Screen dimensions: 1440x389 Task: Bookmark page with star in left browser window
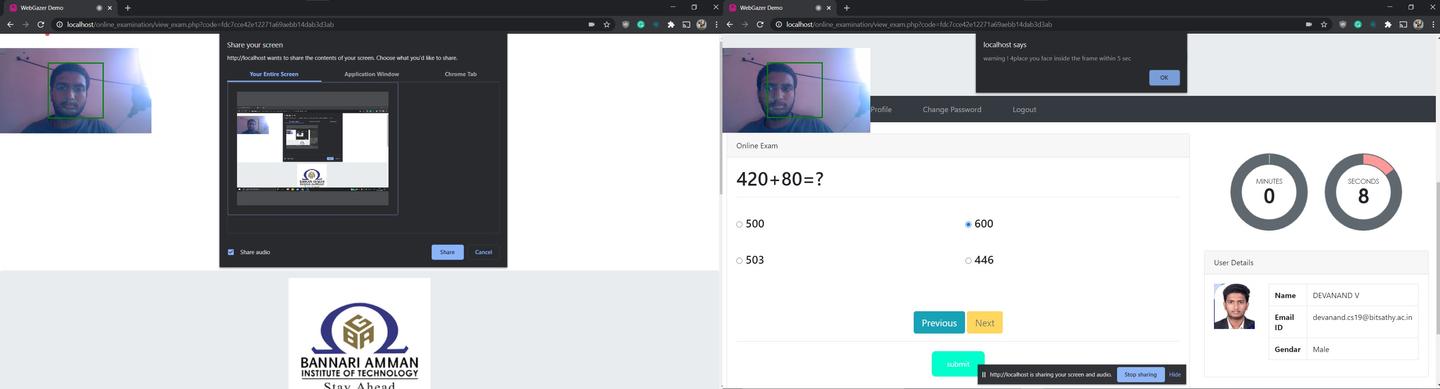coord(606,24)
